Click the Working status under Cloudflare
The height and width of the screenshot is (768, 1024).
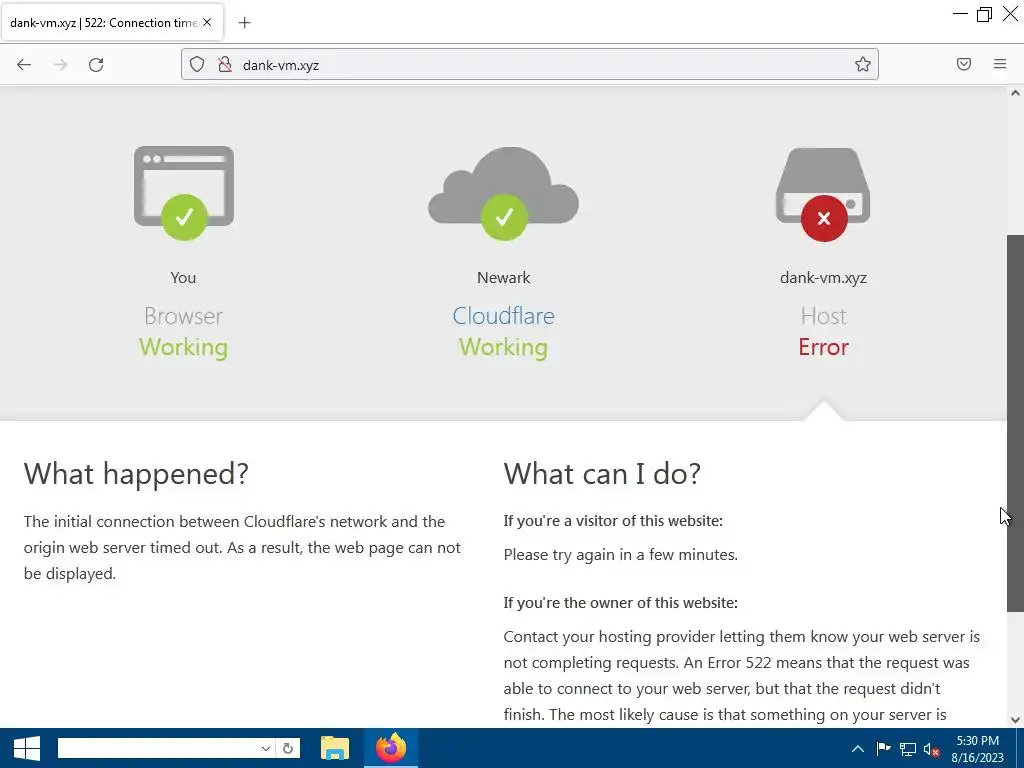[x=504, y=347]
